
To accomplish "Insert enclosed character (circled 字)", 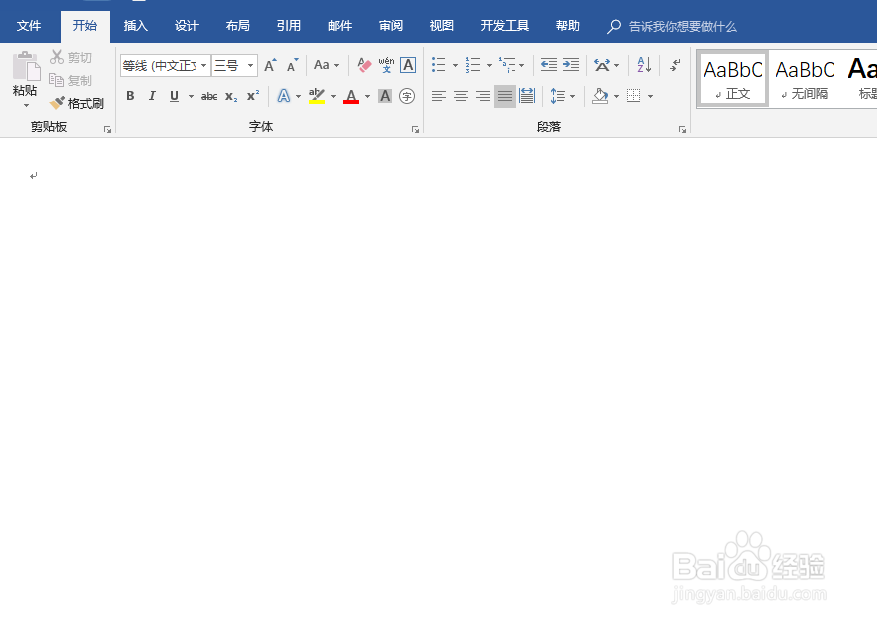I will (407, 96).
